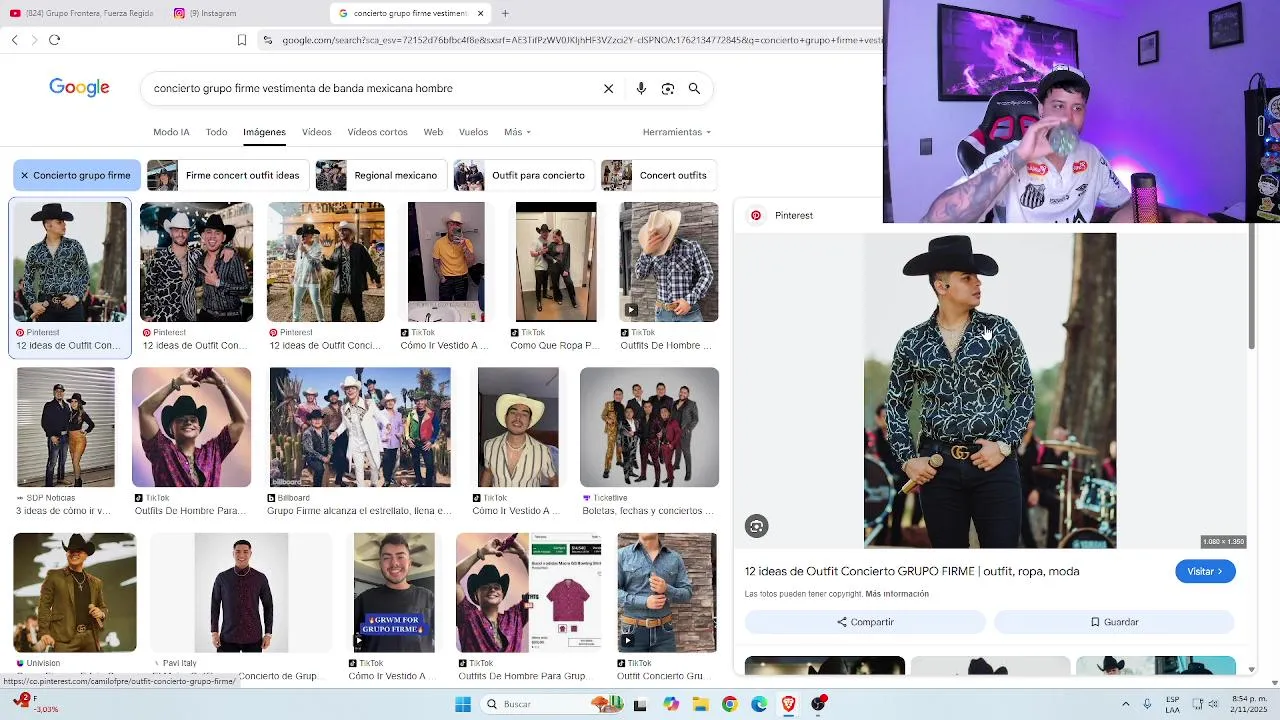Select Regional mexicano filter chip
Image resolution: width=1280 pixels, height=720 pixels.
pos(380,175)
